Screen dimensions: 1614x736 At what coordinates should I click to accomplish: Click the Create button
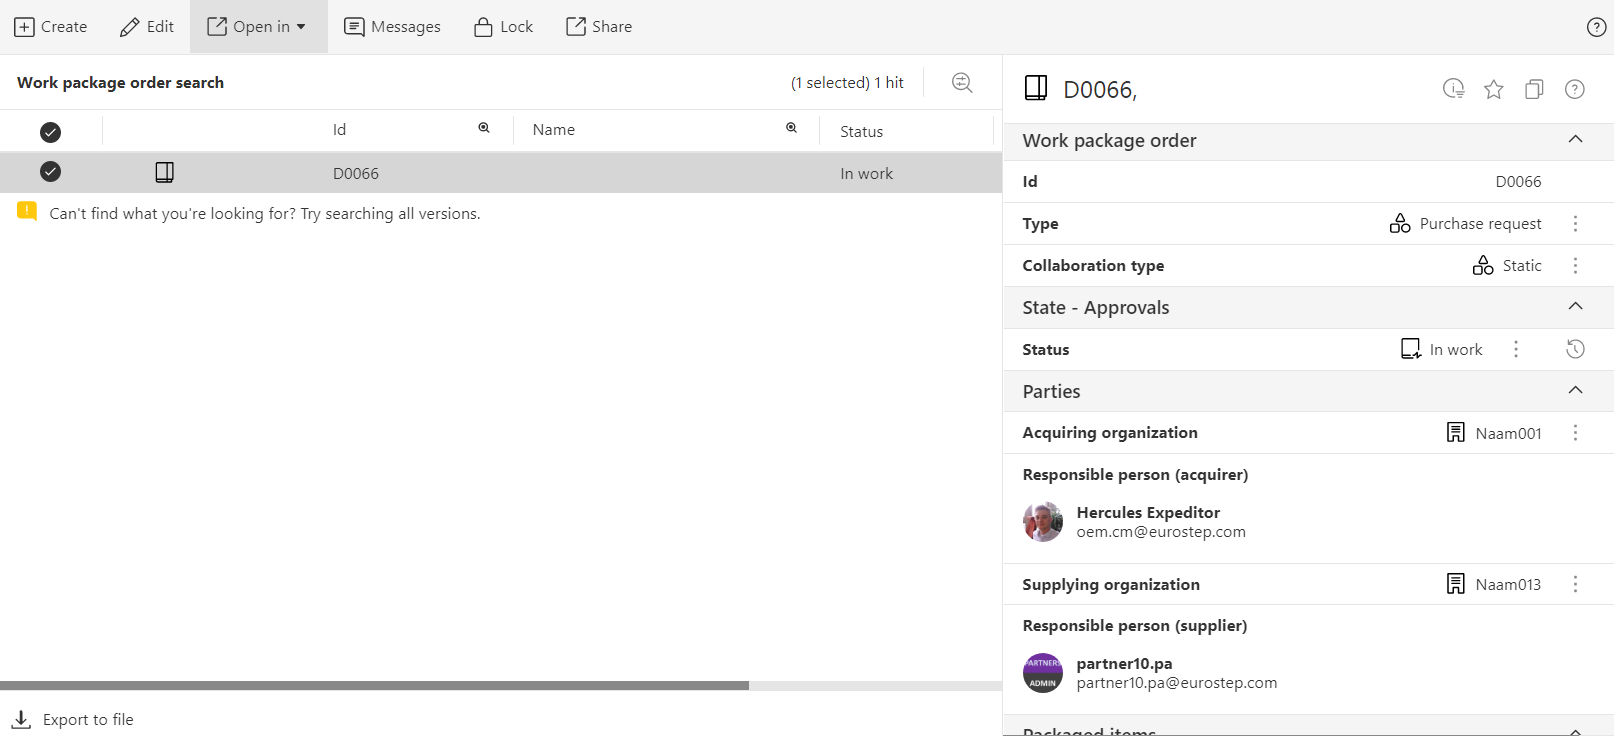51,27
